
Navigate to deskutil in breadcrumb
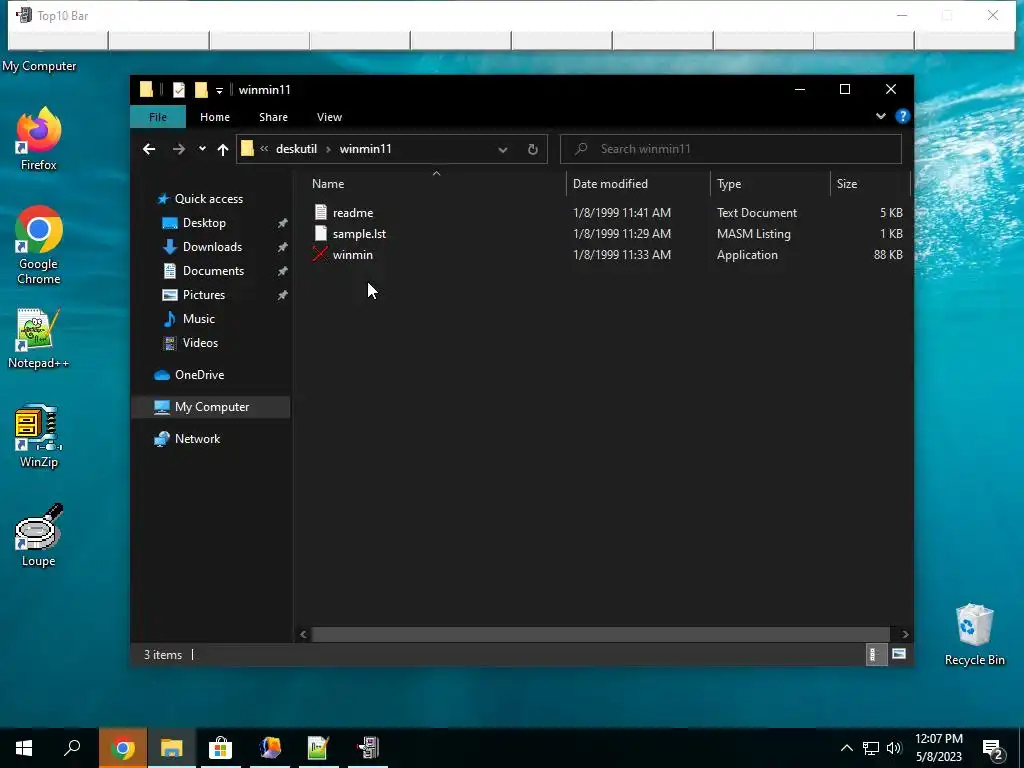pos(296,149)
